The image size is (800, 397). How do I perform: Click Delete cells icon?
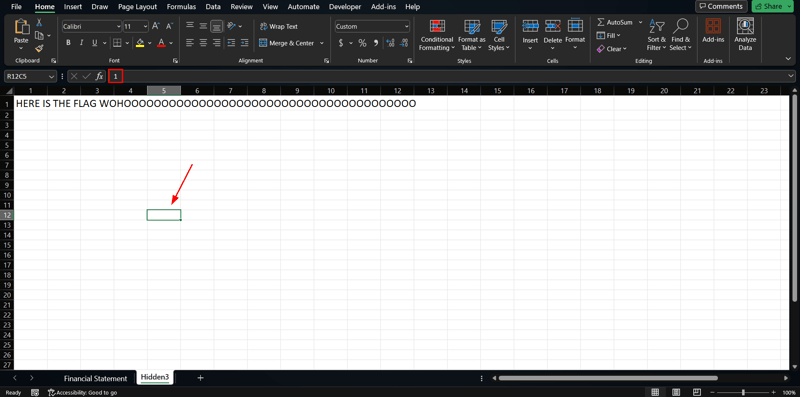click(x=553, y=26)
